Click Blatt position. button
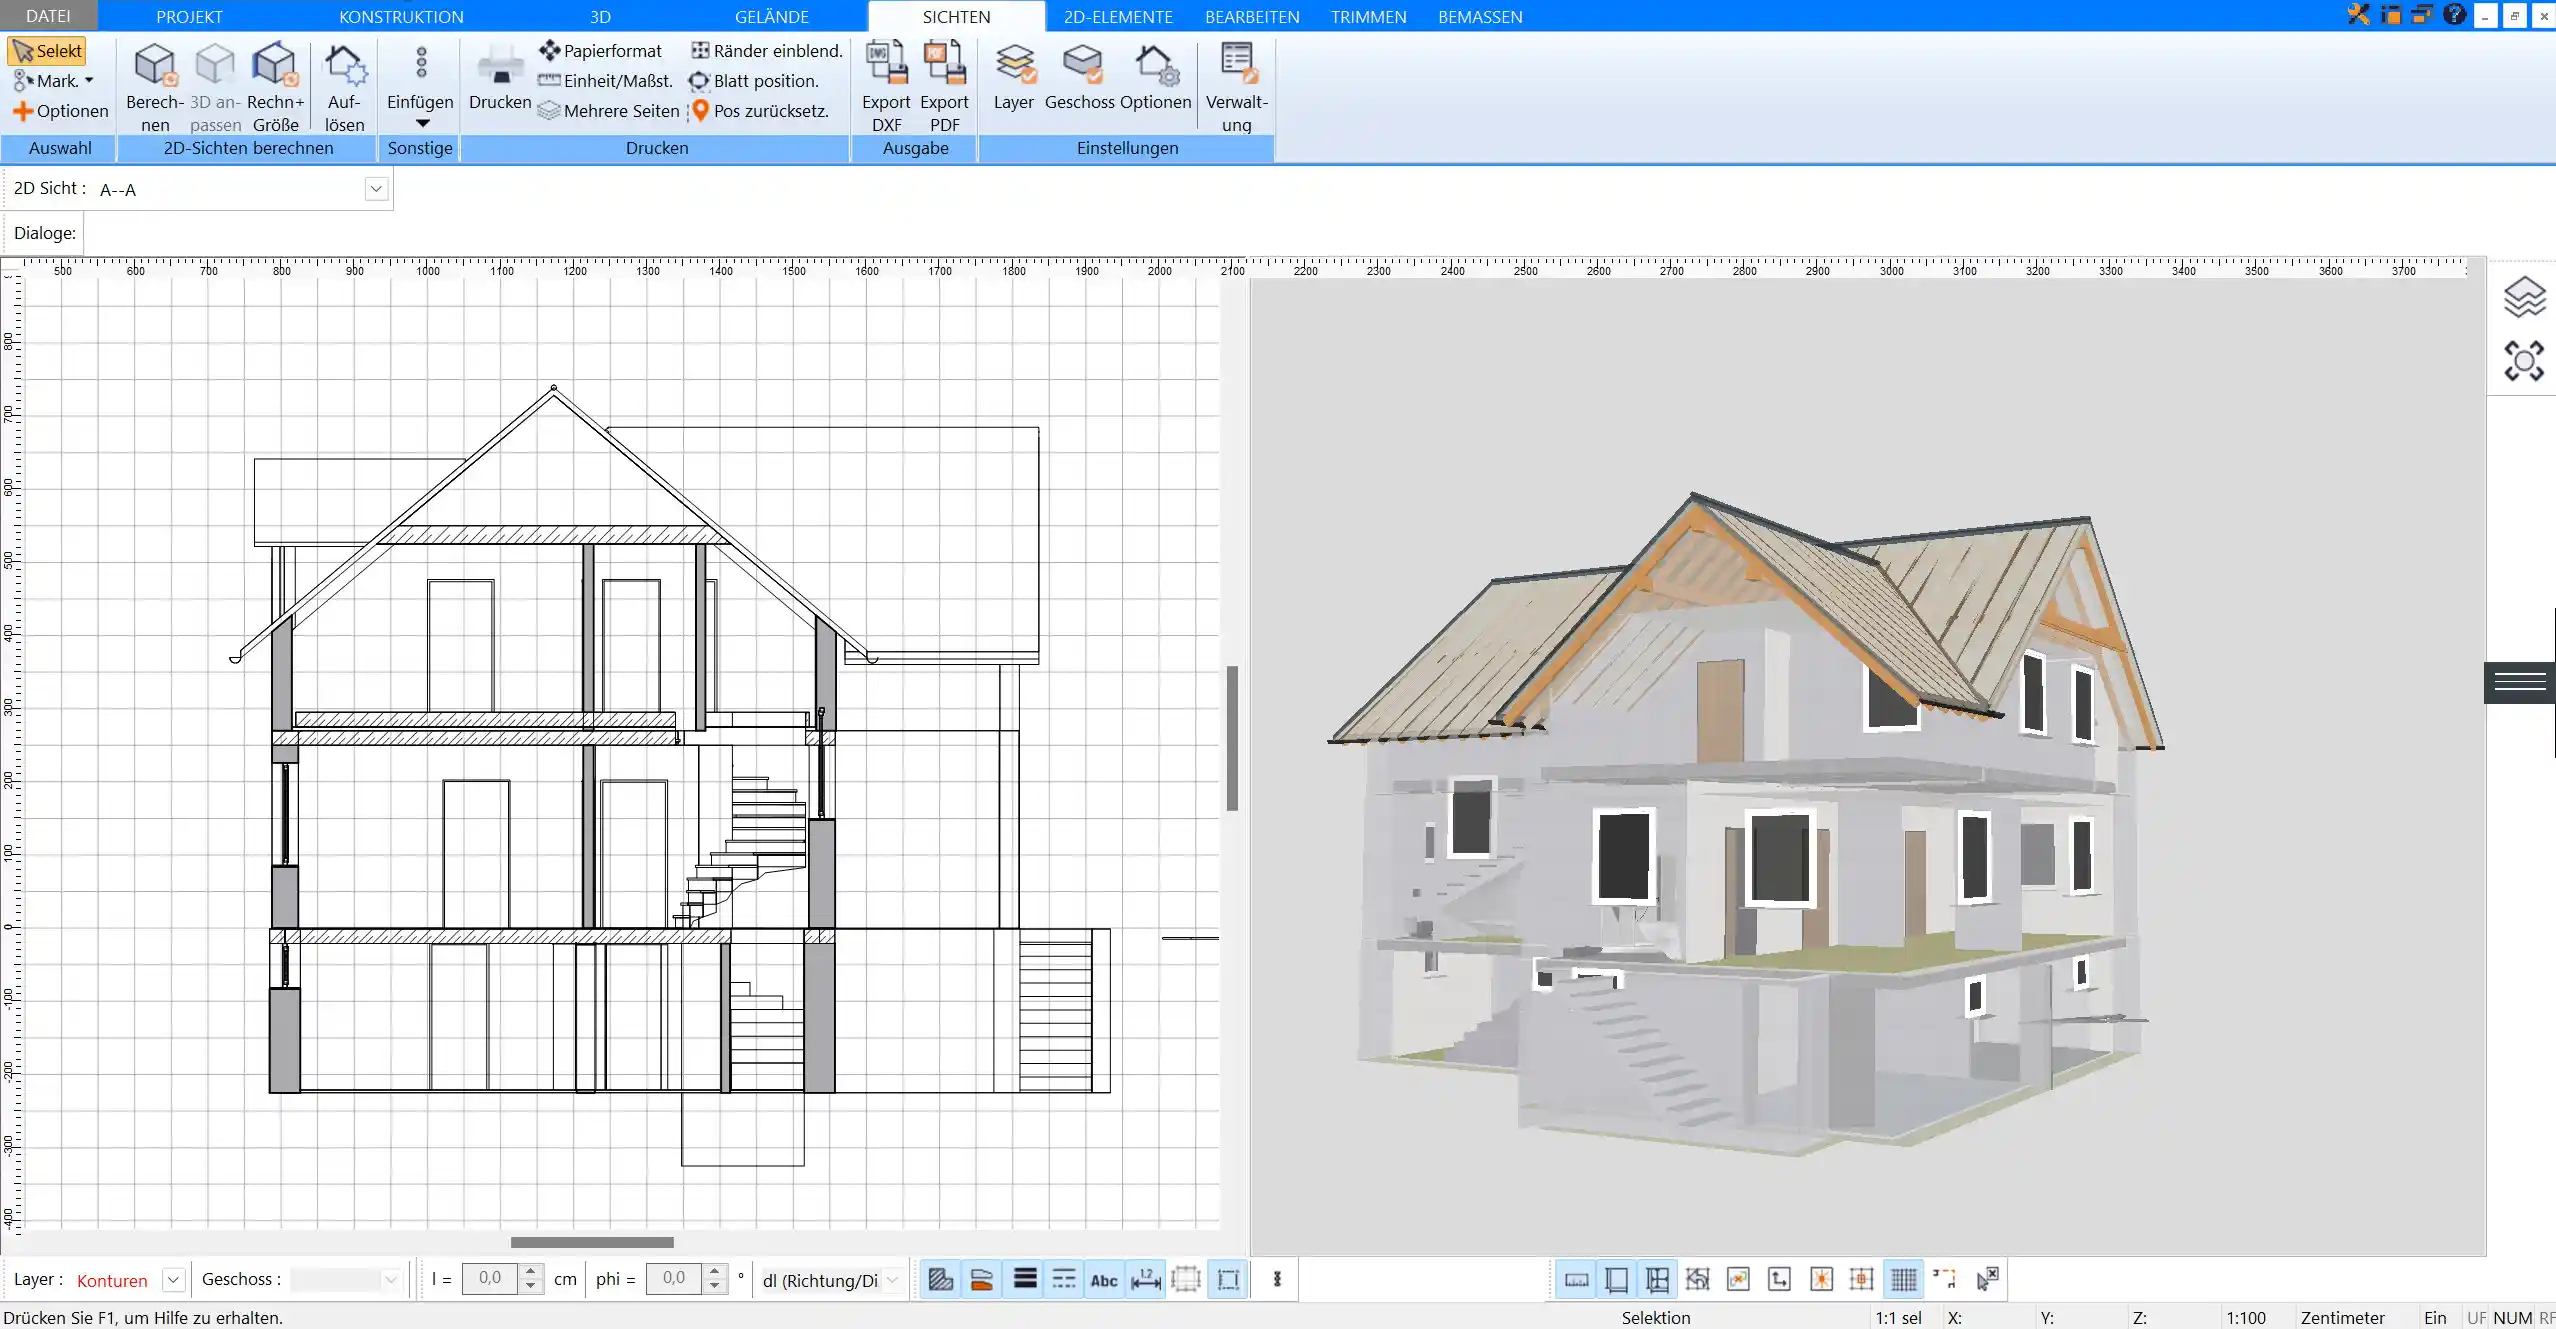The width and height of the screenshot is (2556, 1329). (x=754, y=81)
